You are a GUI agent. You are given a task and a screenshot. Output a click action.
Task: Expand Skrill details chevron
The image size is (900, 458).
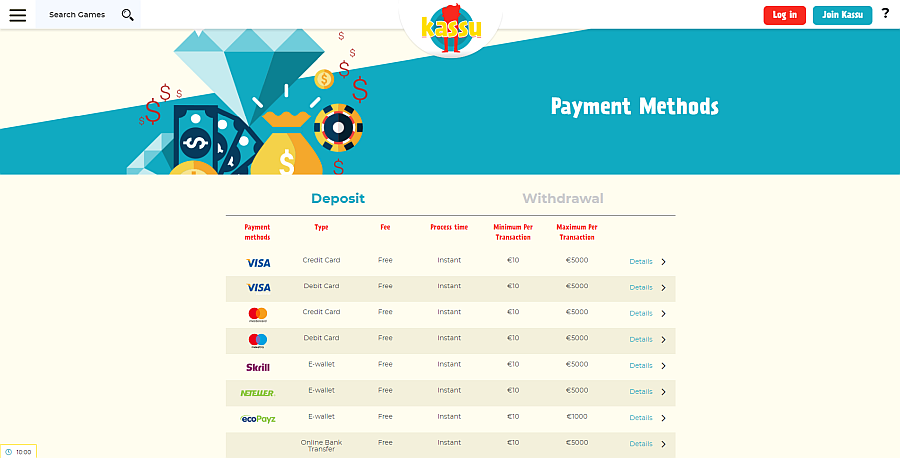point(664,366)
